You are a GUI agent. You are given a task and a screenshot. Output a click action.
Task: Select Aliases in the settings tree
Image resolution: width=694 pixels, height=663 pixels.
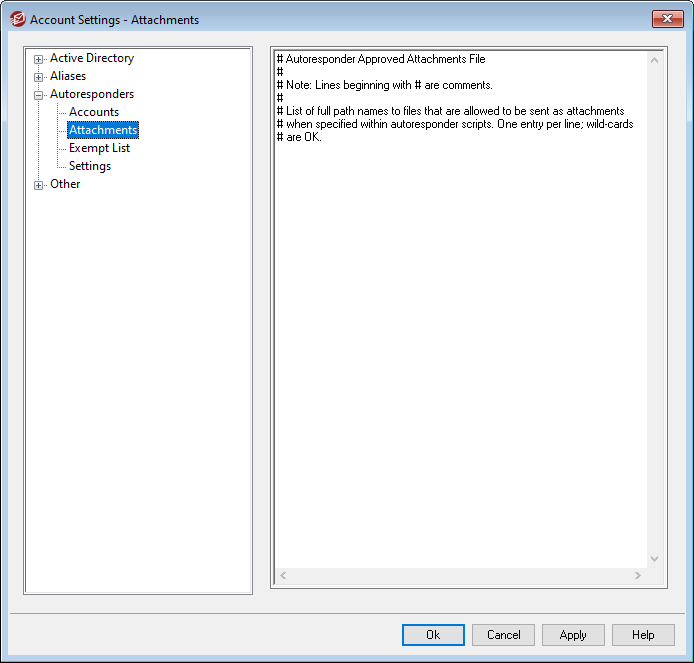68,76
